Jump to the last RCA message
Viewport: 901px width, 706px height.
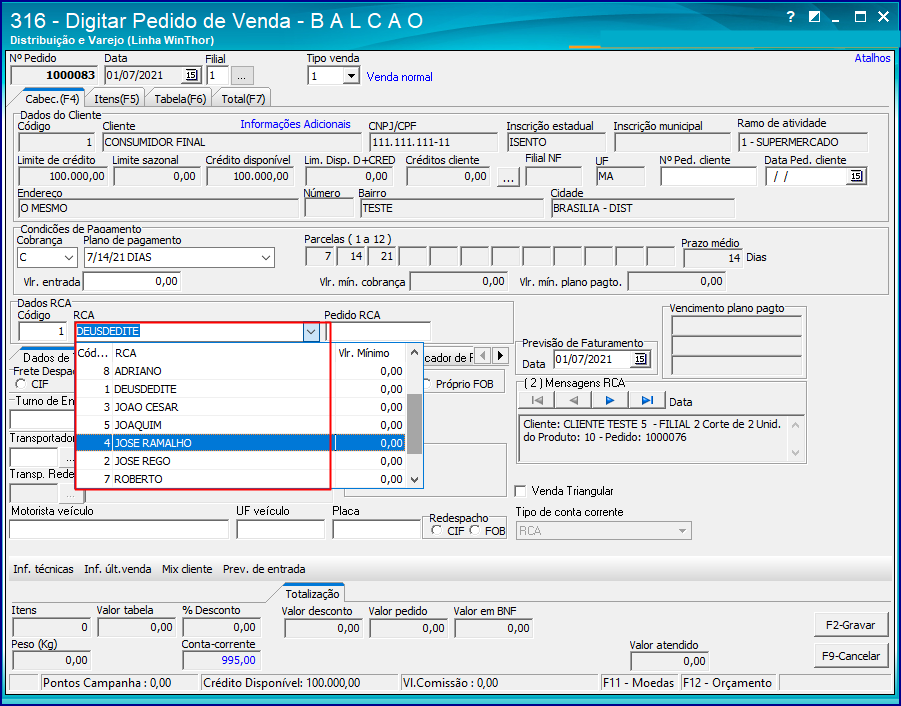point(647,400)
